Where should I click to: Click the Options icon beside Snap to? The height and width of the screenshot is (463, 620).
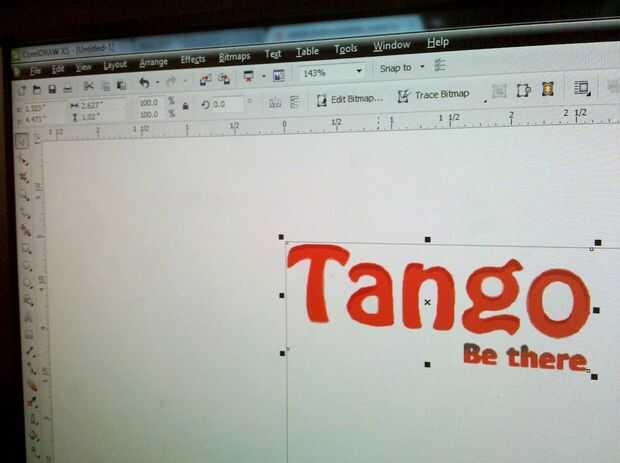coord(440,65)
